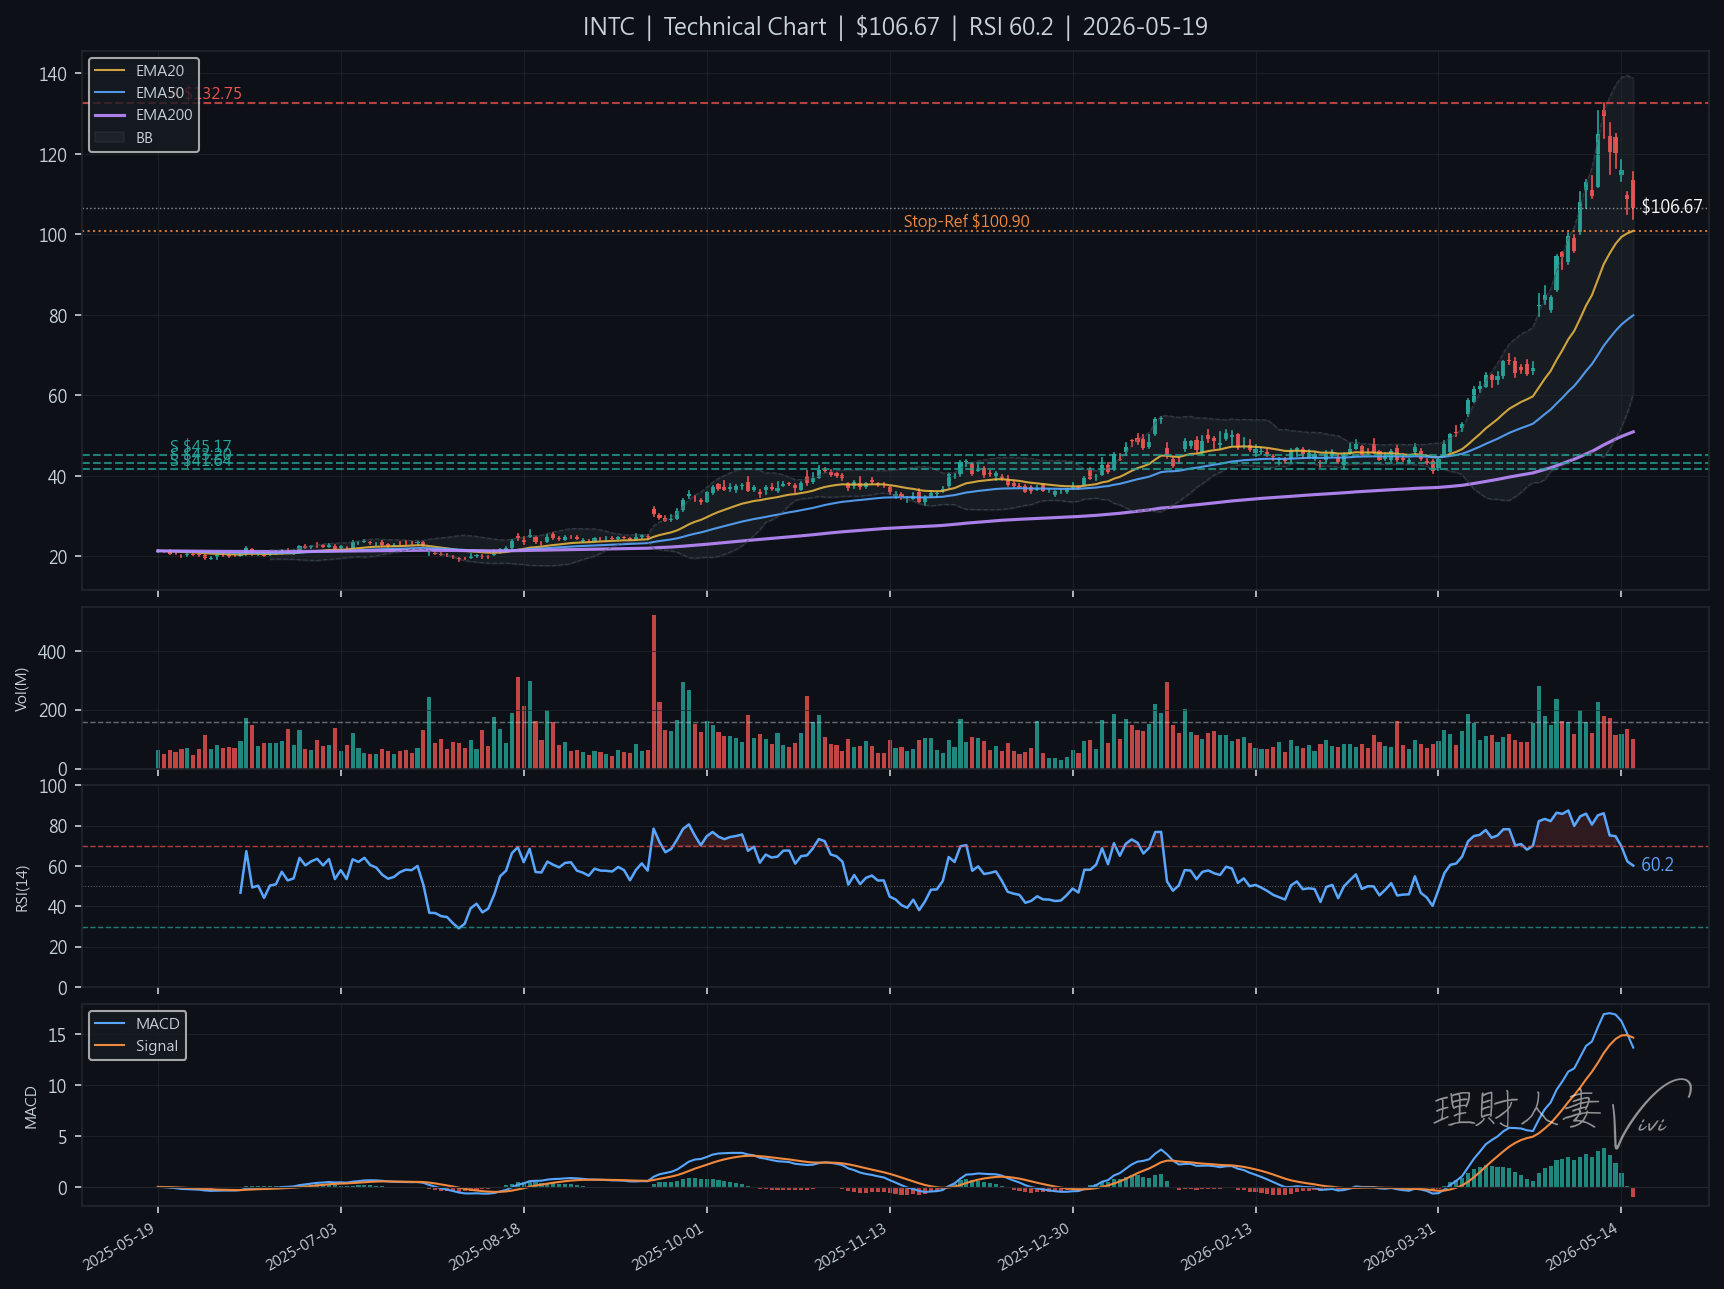
Task: Click the blue 60.2 value beside the RSI line
Action: click(1657, 865)
